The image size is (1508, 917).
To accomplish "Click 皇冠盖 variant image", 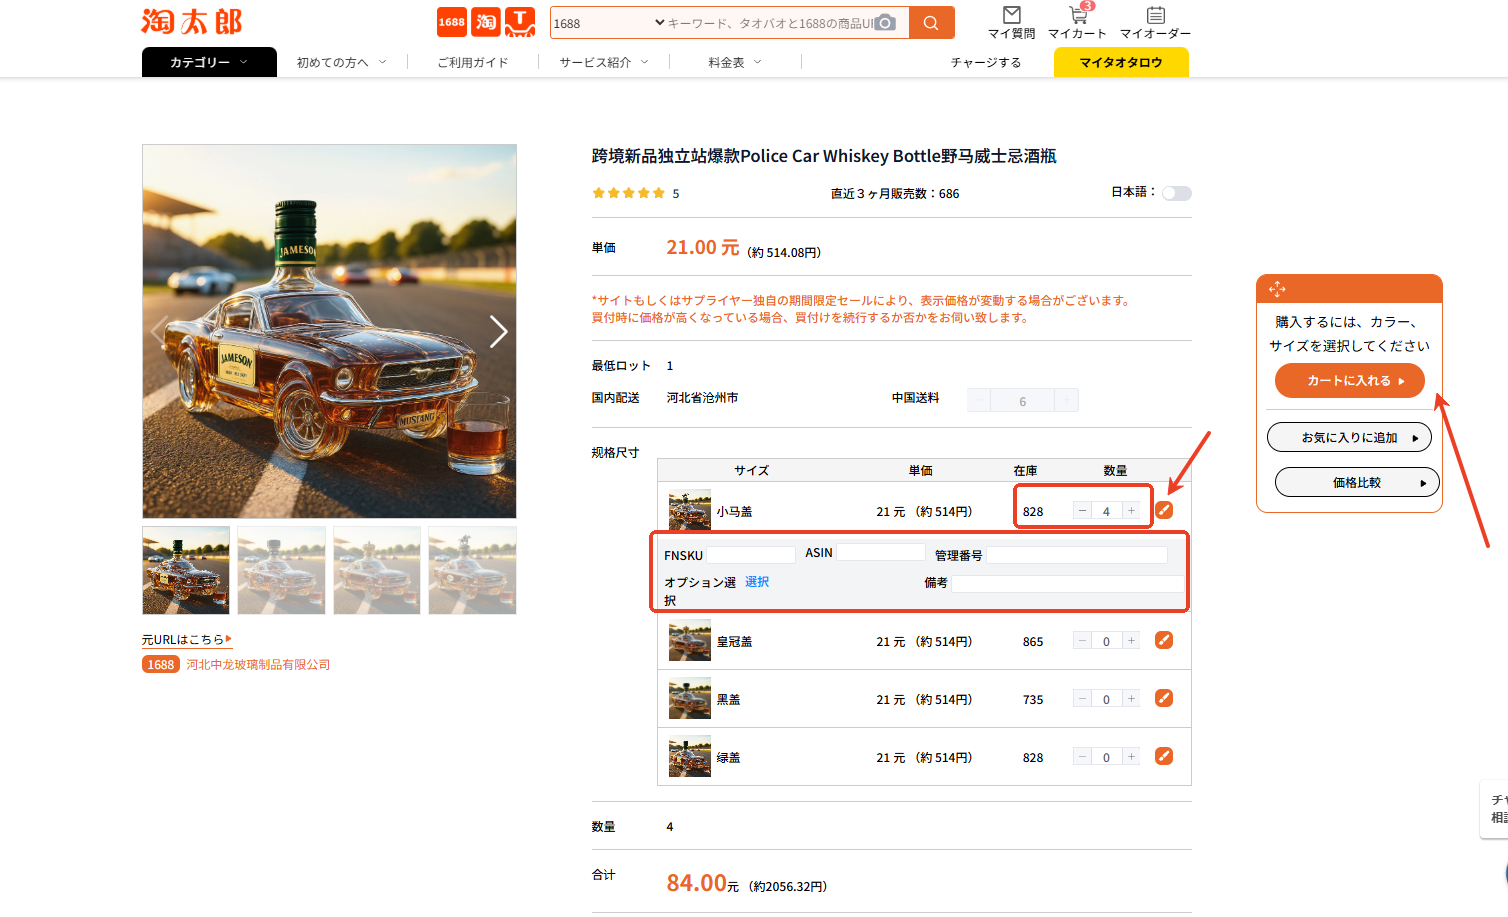I will (690, 641).
